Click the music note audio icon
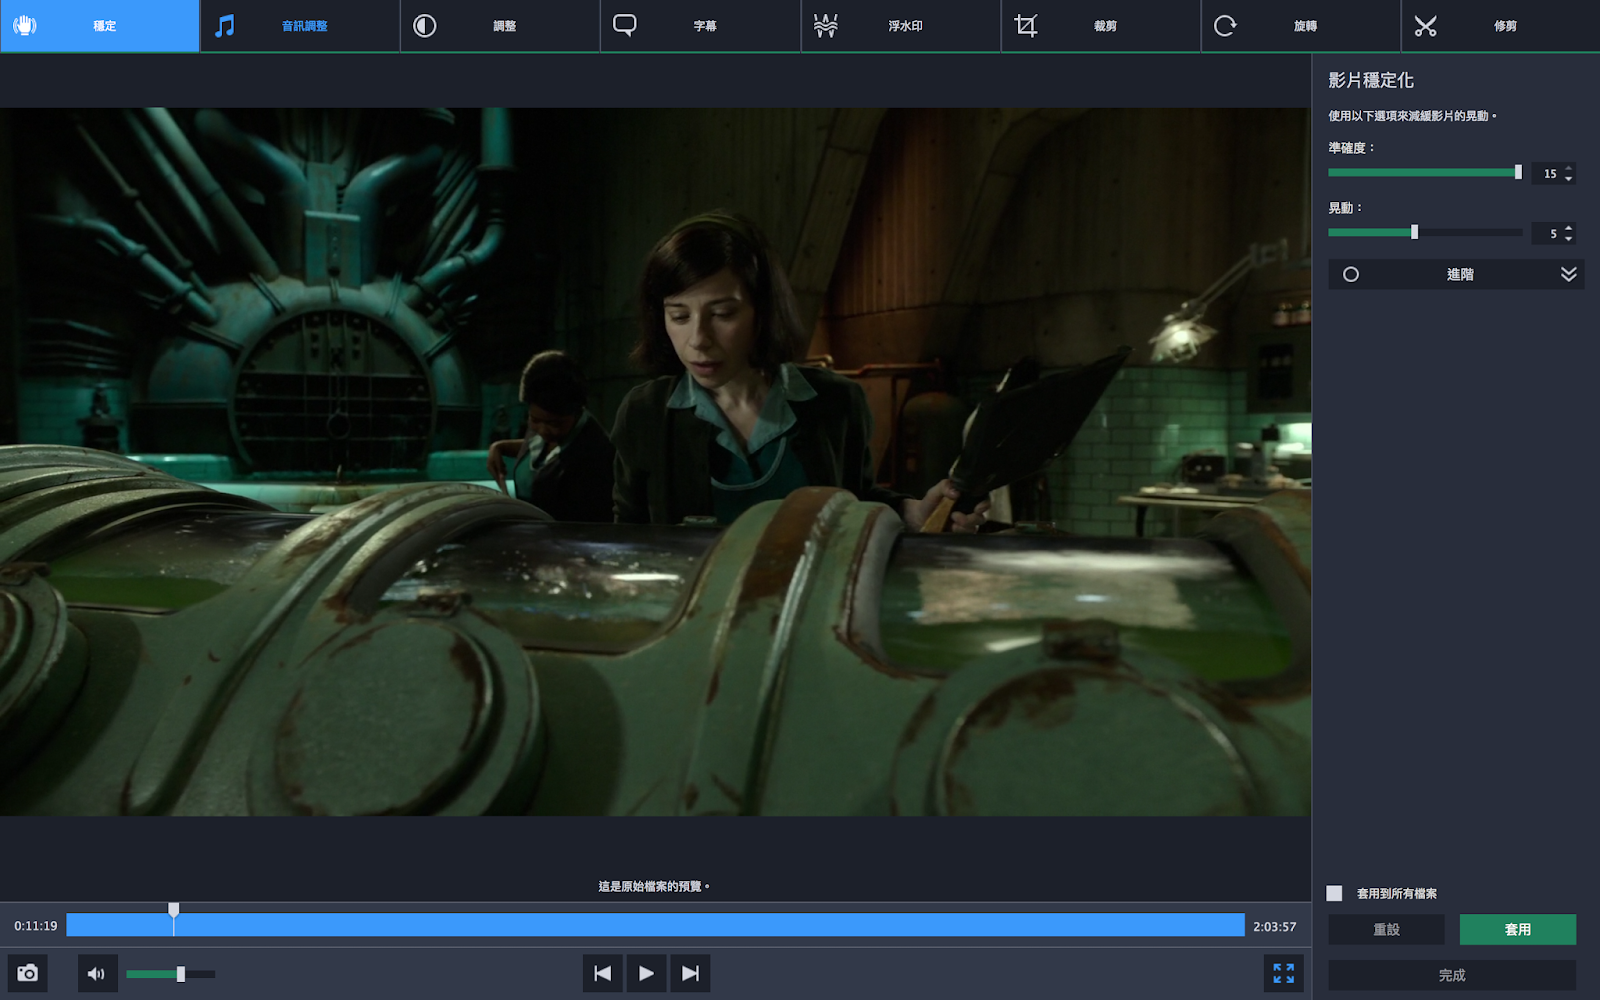Screen dimensions: 1600x1000 (x=225, y=25)
